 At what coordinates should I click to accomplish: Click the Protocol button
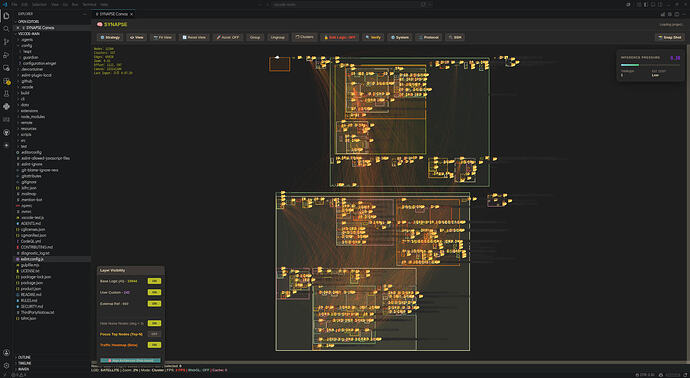click(x=429, y=37)
